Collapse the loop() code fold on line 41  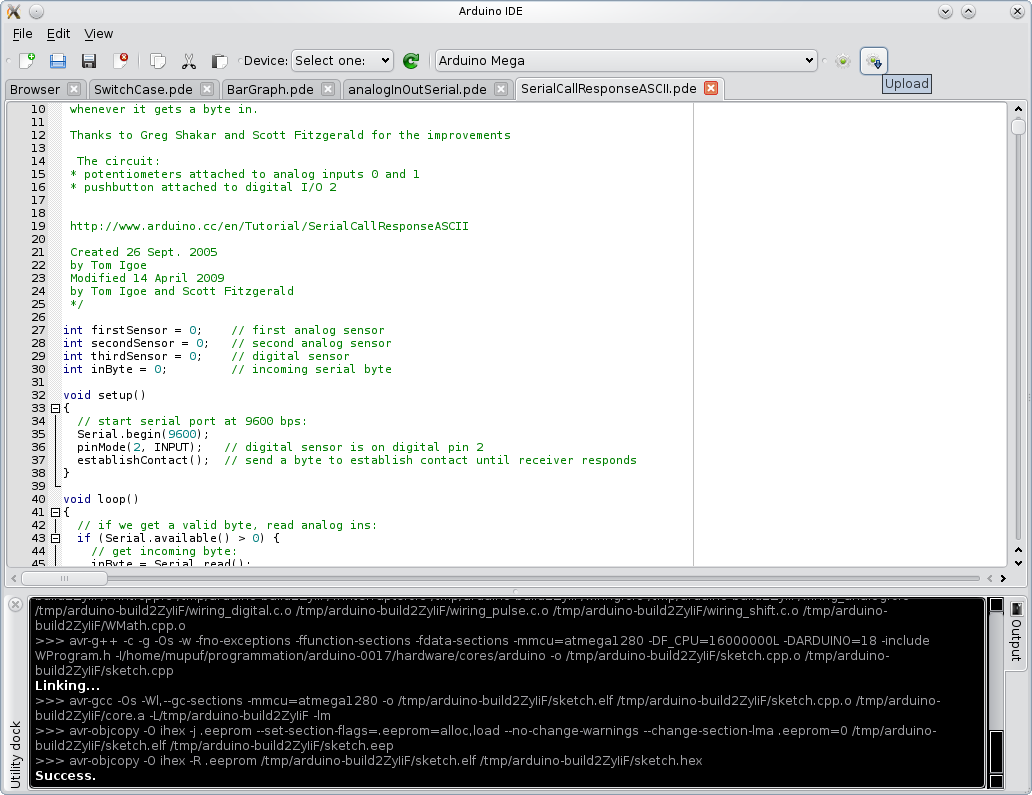click(x=55, y=512)
